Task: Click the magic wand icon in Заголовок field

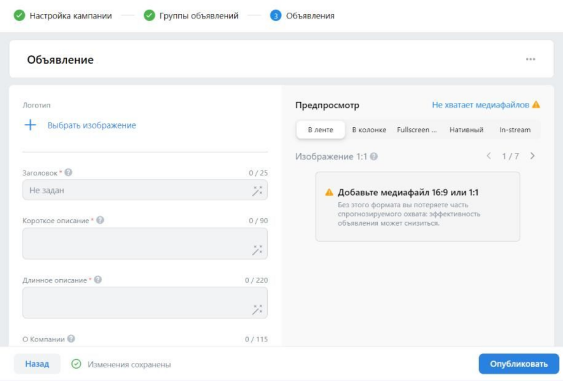Action: click(257, 191)
